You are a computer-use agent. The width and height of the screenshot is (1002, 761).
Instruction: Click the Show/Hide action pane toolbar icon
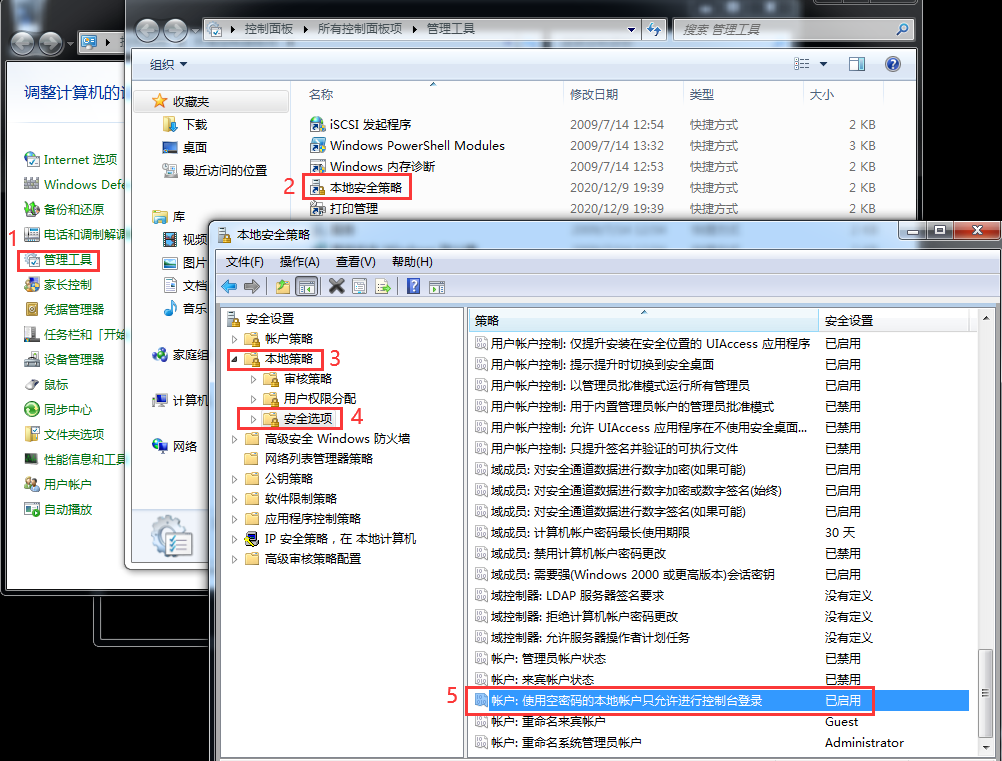coord(437,288)
